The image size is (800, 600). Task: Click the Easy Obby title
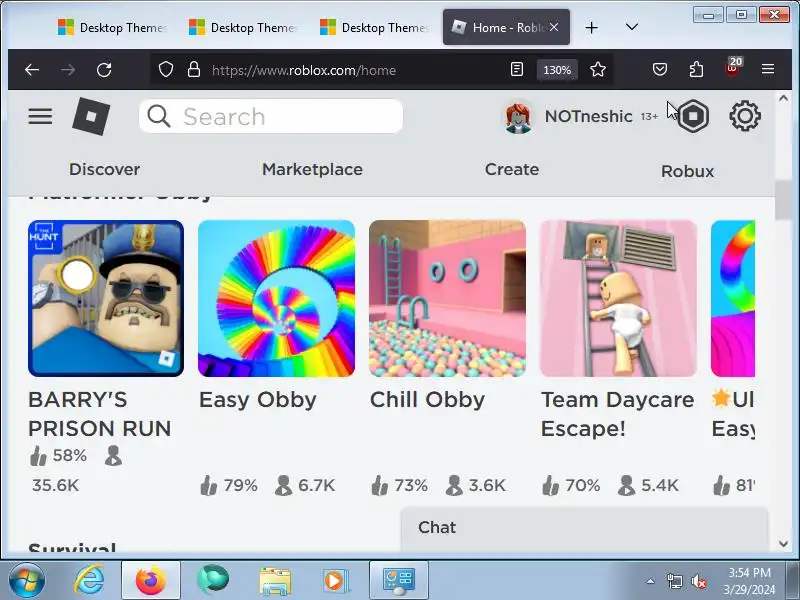click(x=258, y=400)
